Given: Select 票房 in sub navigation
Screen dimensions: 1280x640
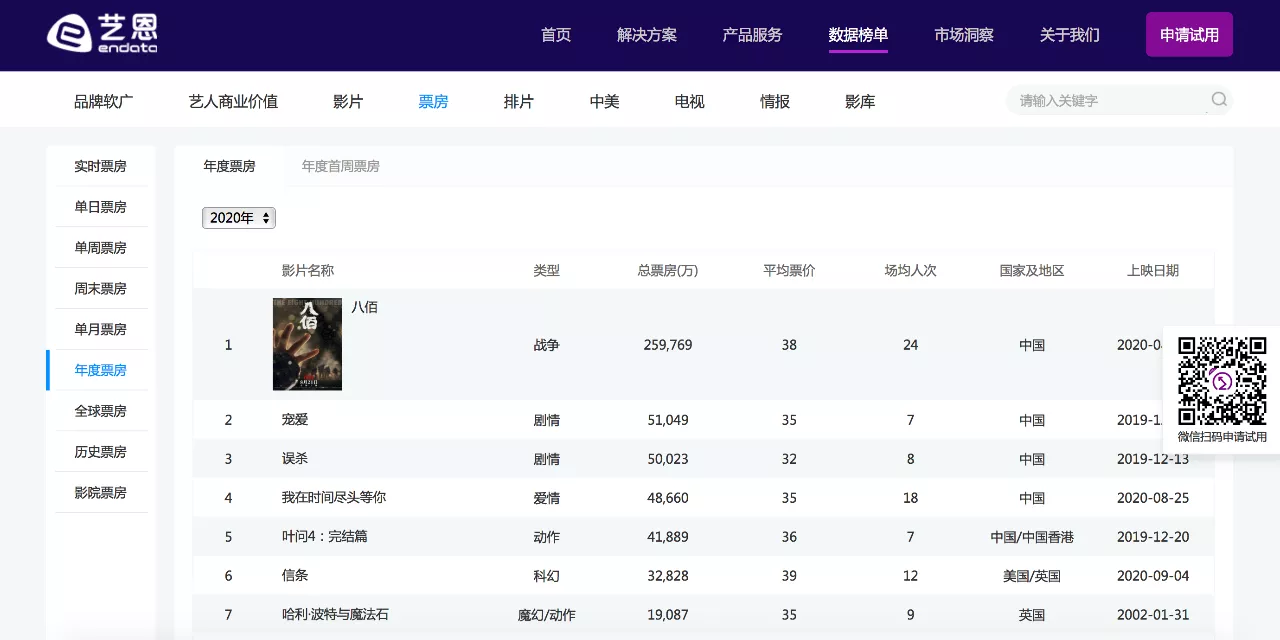Looking at the screenshot, I should tap(433, 101).
